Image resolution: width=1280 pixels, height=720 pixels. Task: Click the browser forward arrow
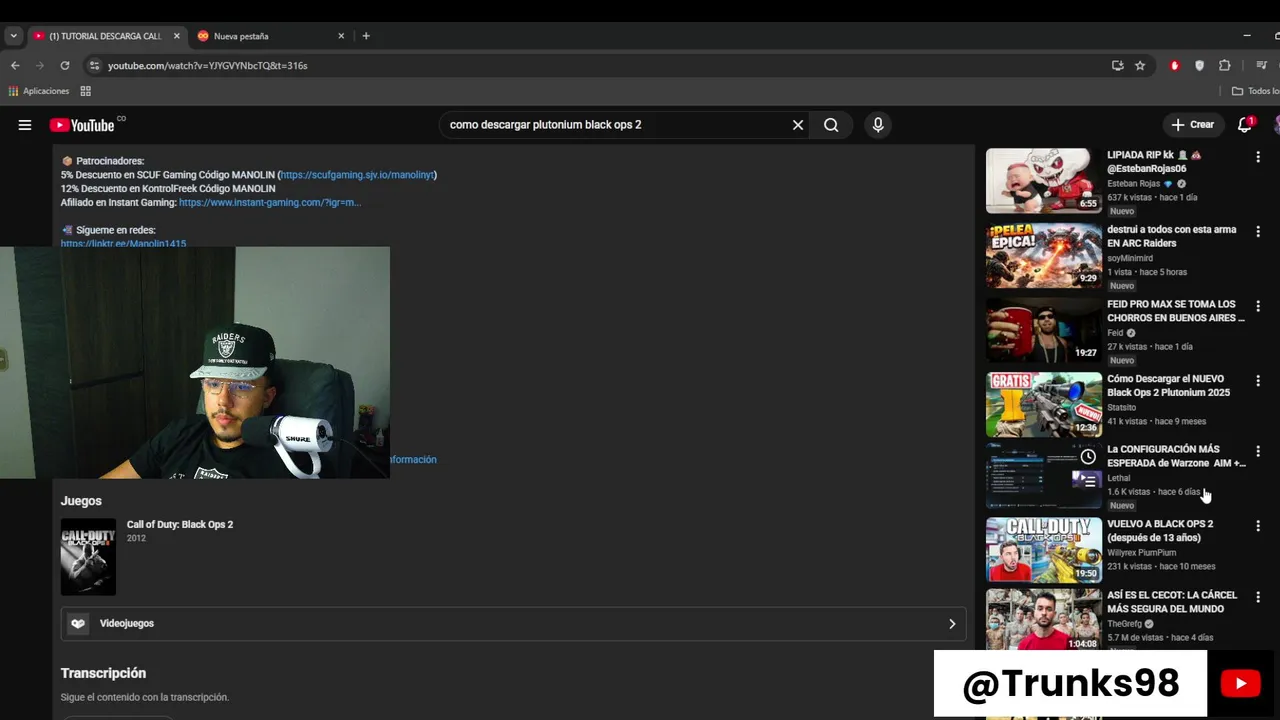40,65
